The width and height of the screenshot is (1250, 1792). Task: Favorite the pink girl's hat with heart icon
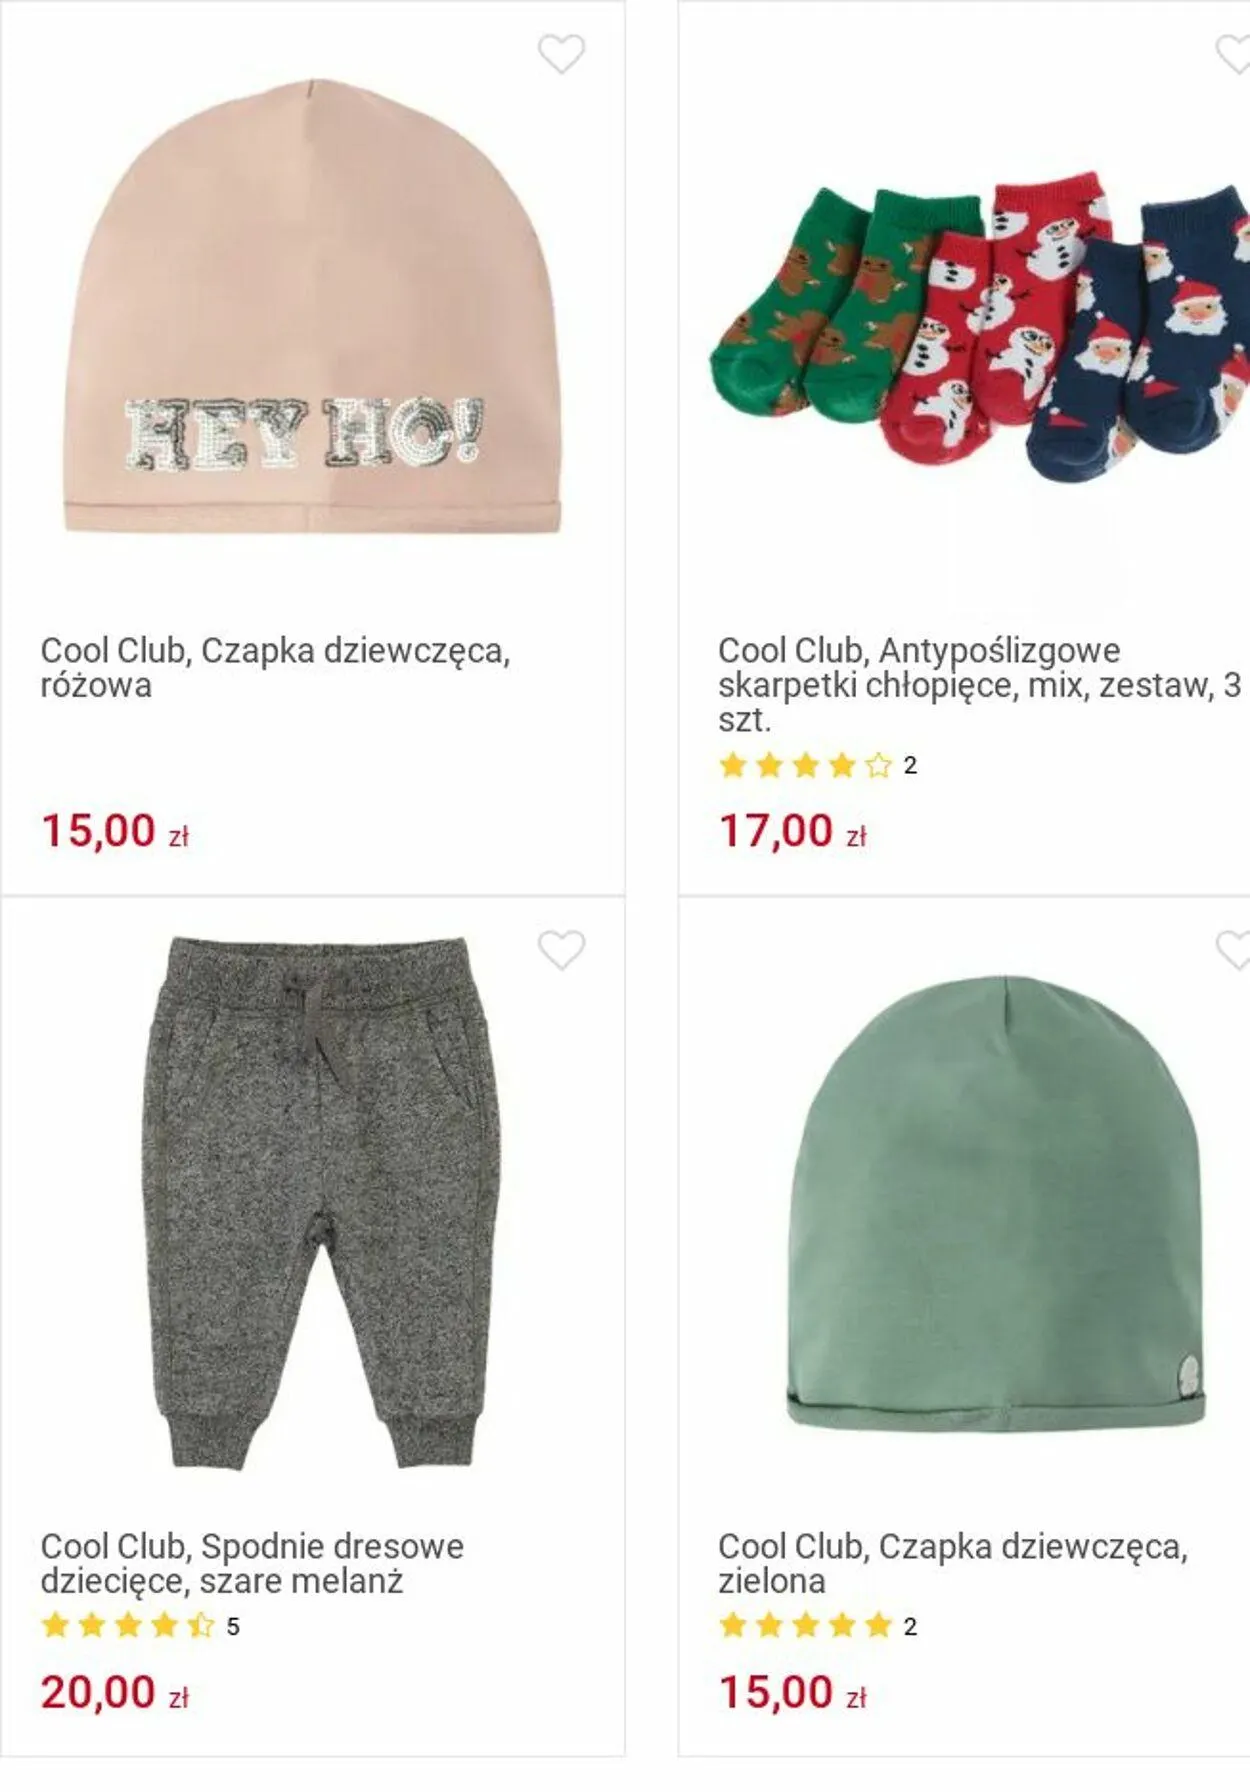[x=561, y=54]
